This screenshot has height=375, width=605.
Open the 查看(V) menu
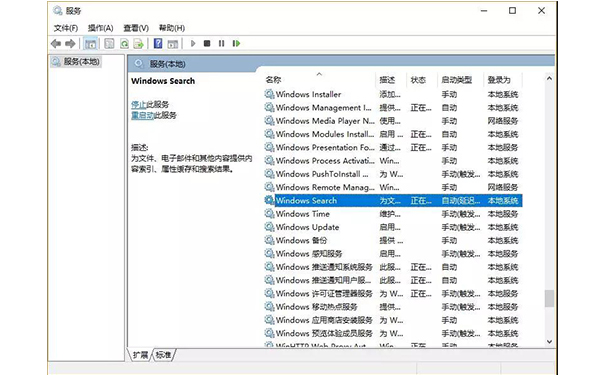[x=136, y=28]
